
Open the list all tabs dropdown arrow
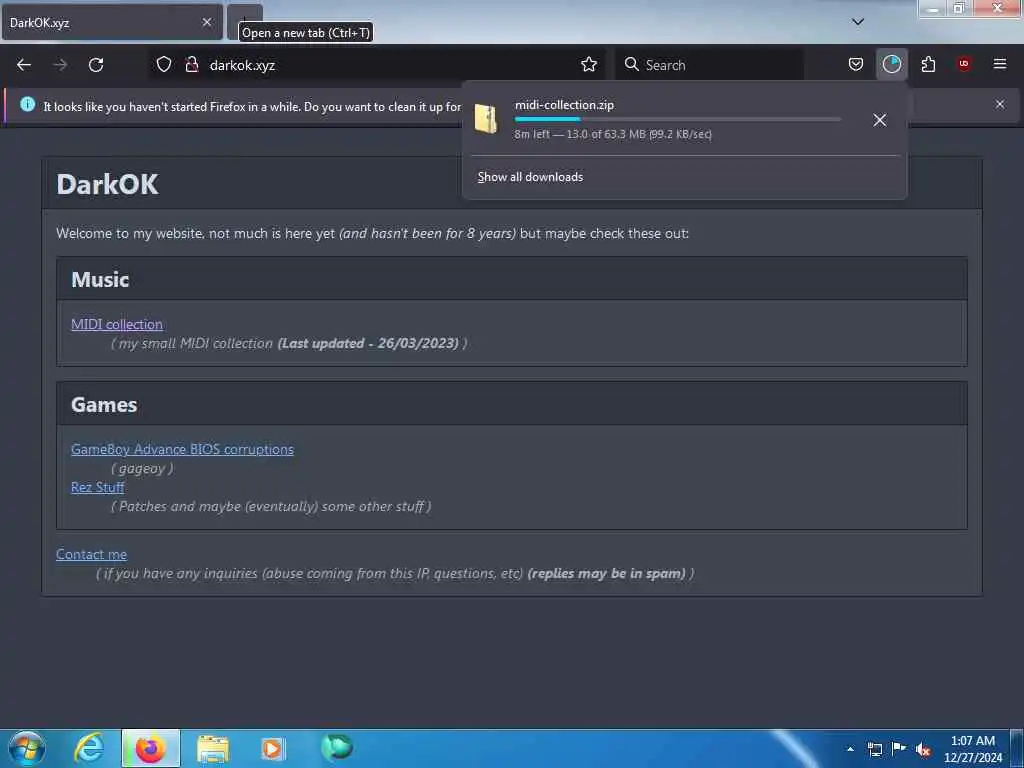pos(858,22)
